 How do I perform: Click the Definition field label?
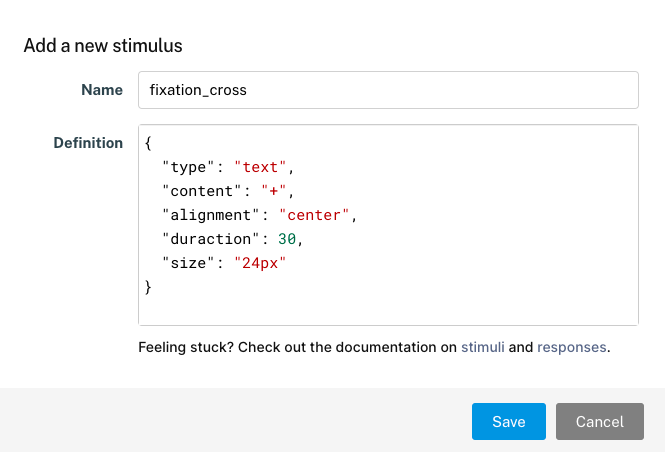click(88, 143)
